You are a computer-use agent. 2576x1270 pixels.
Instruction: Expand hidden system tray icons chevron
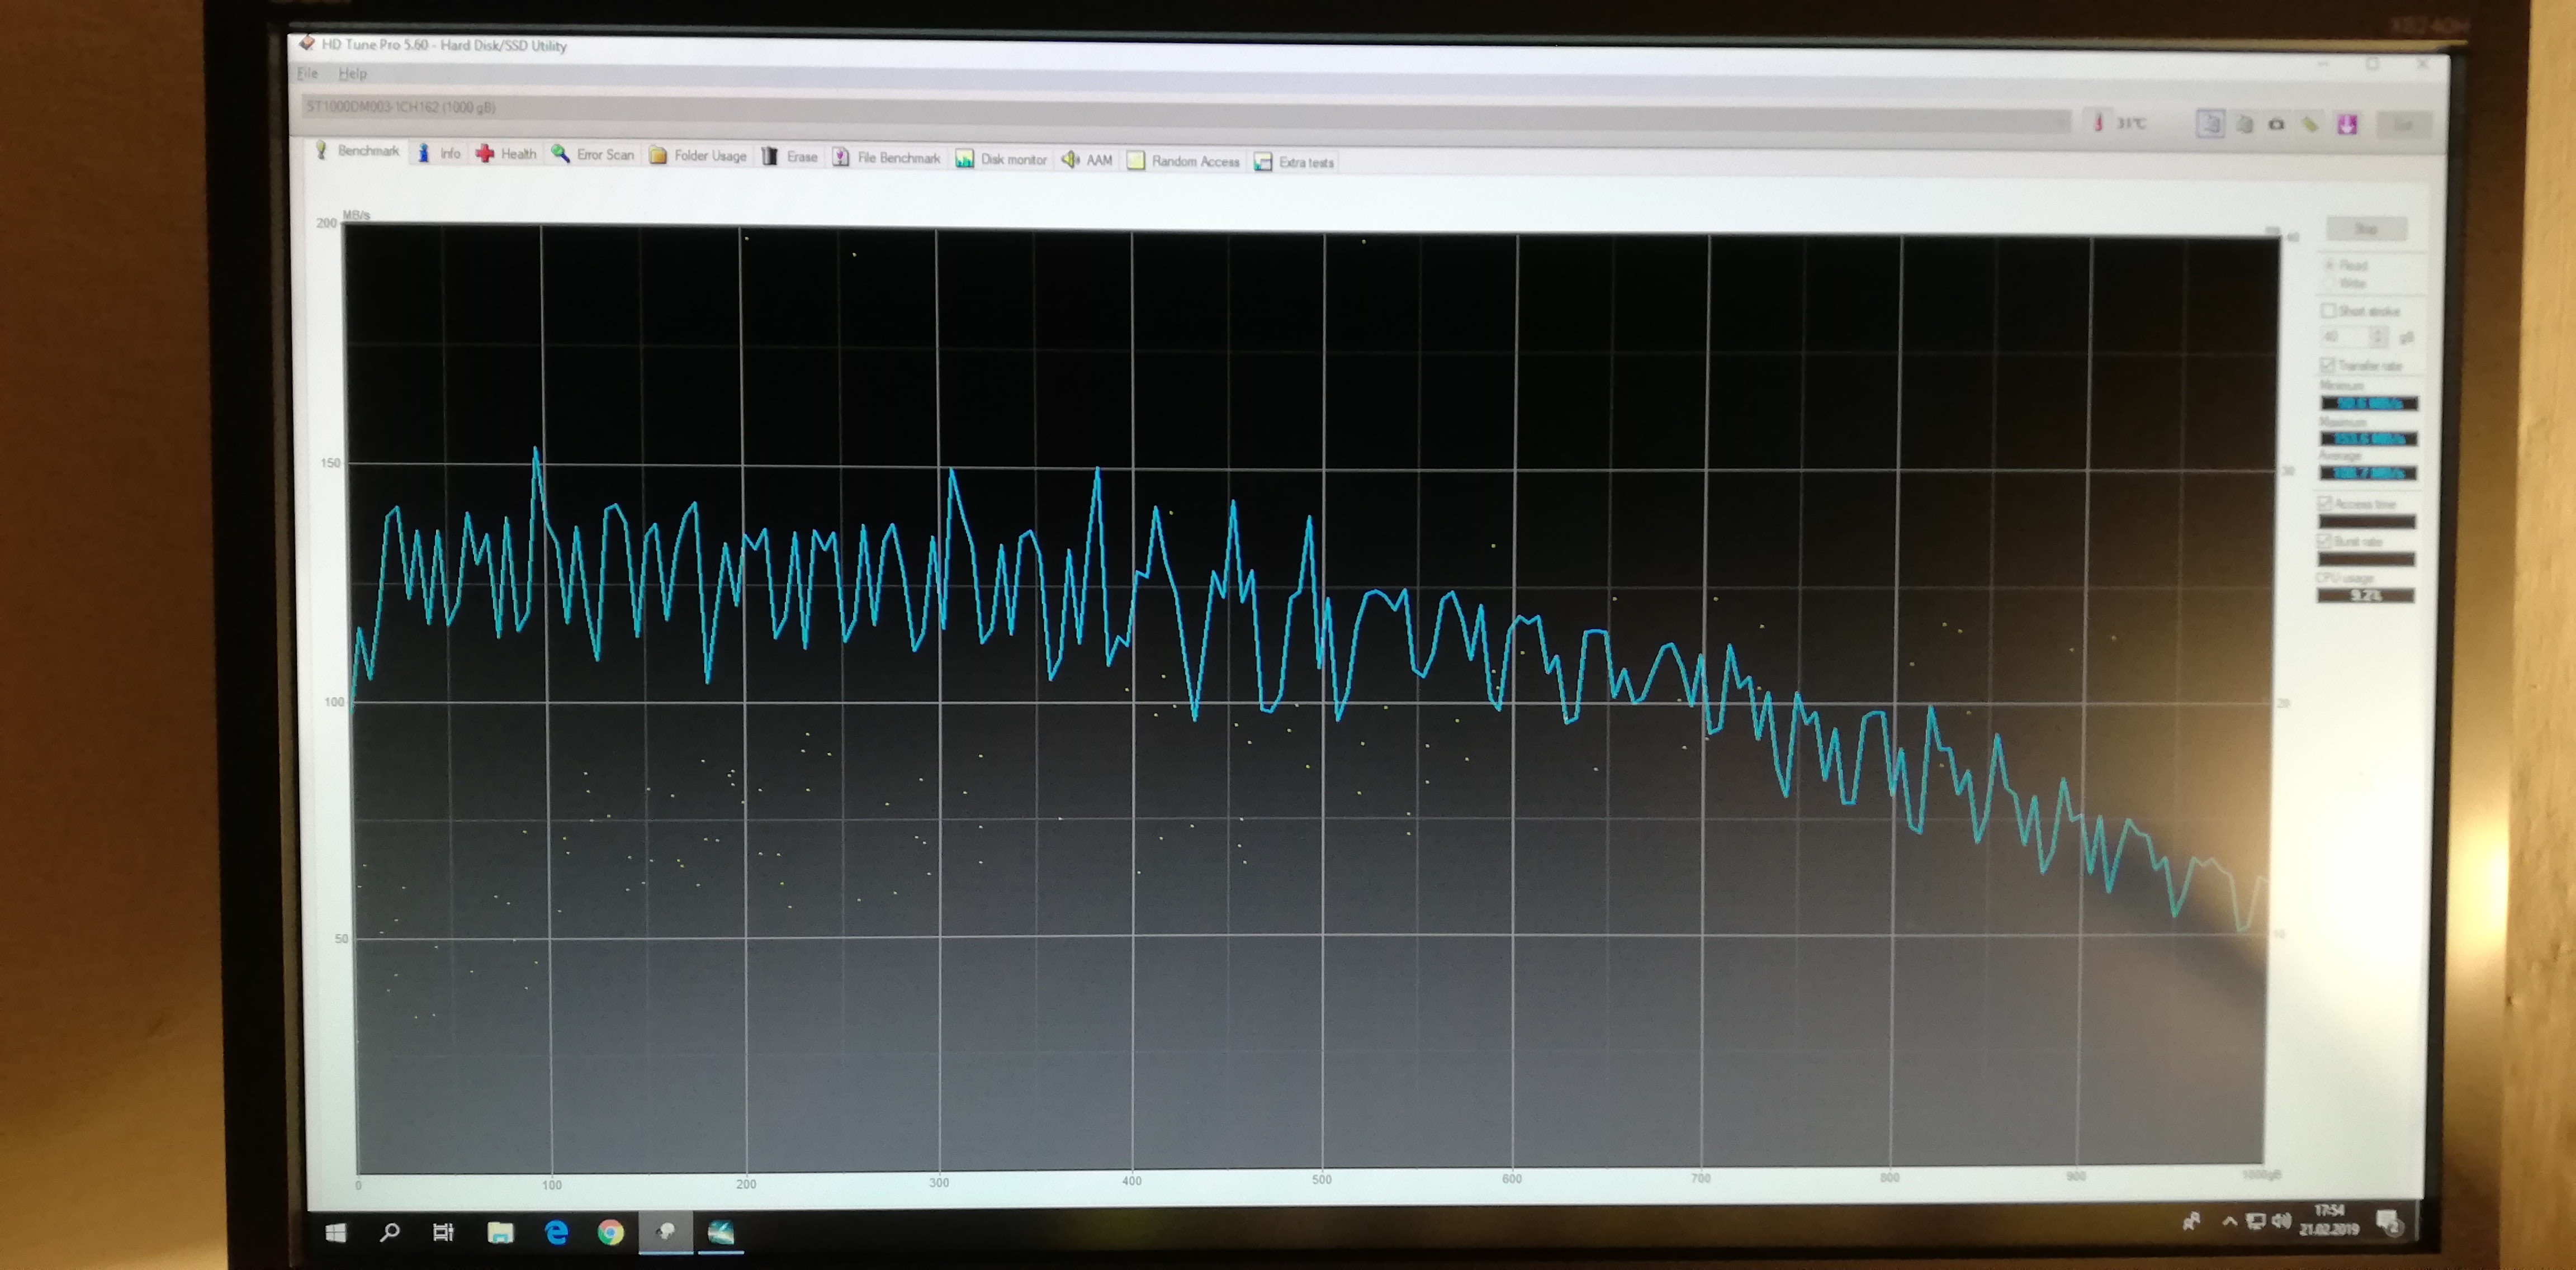point(2229,1221)
